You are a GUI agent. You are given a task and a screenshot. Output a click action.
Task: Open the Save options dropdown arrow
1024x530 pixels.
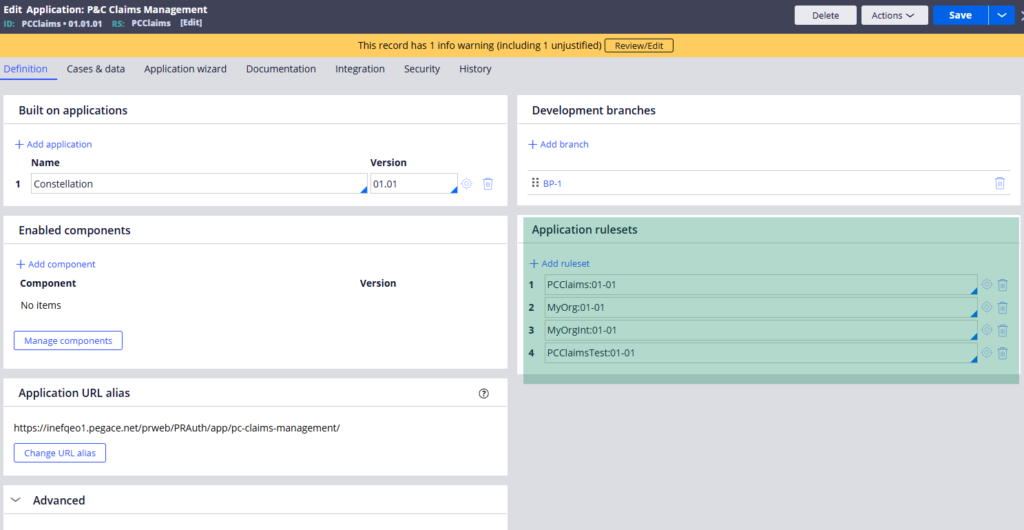[1002, 15]
